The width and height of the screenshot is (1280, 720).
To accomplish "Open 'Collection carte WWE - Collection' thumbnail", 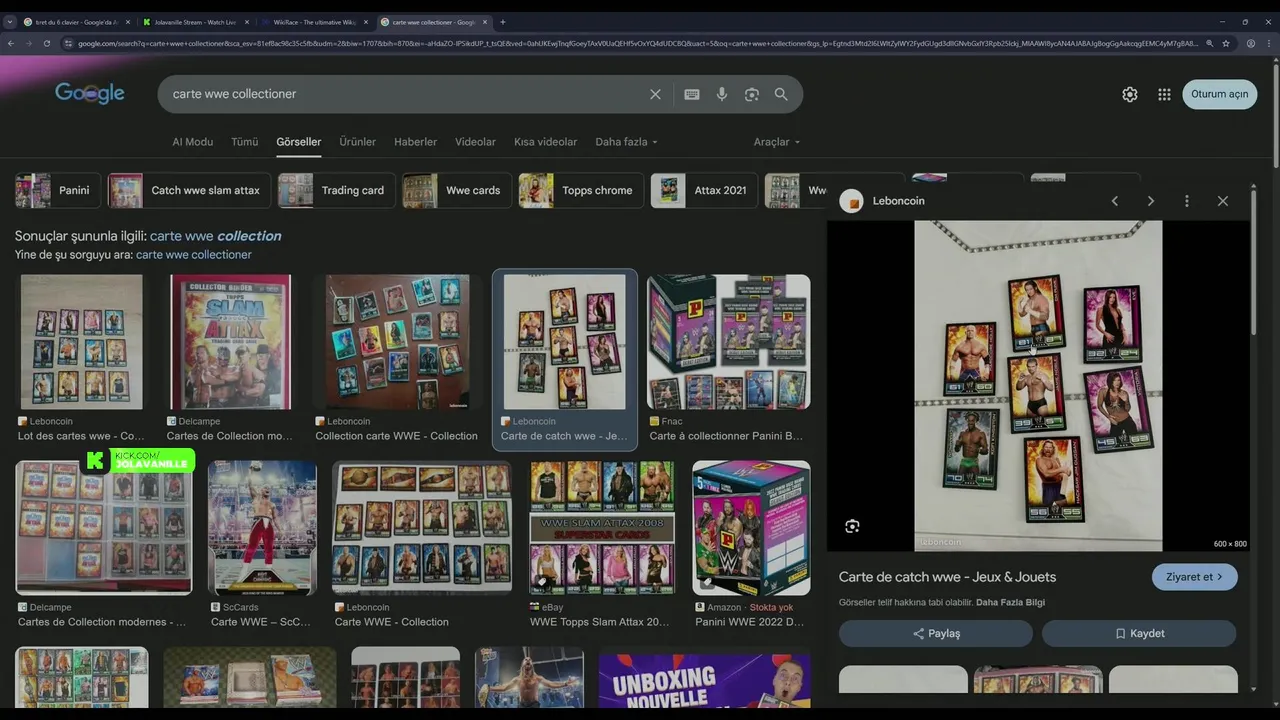I will [397, 342].
